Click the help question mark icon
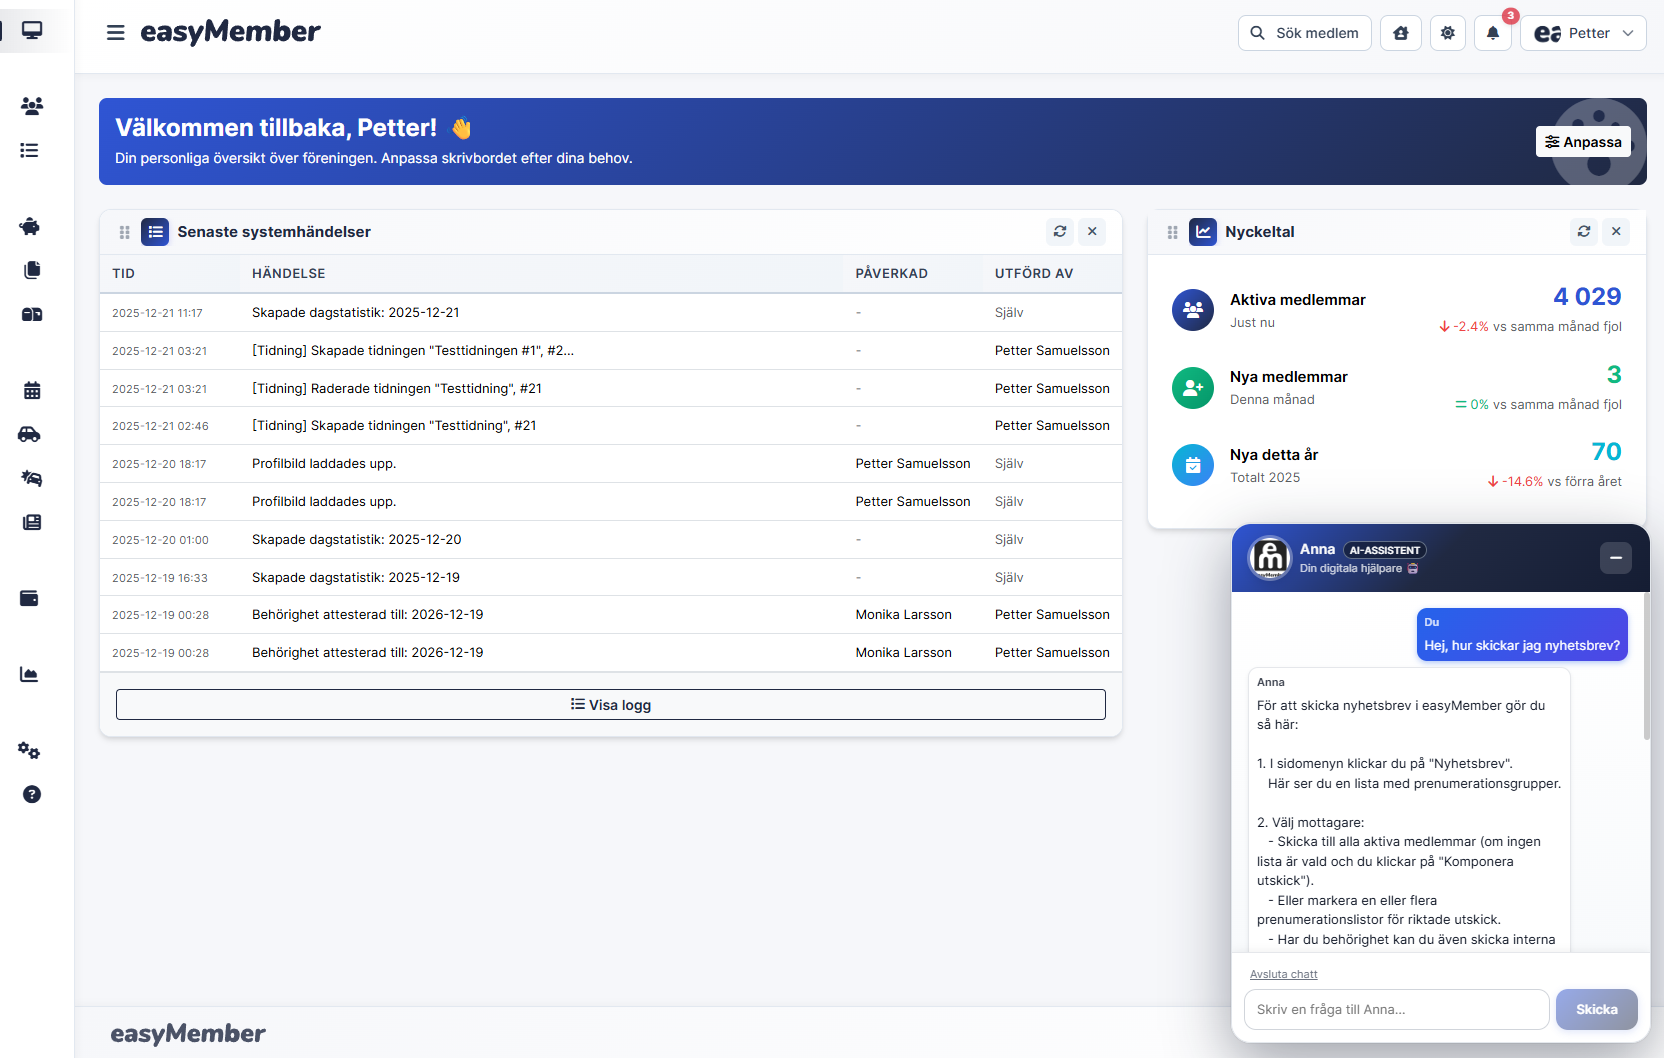This screenshot has width=1664, height=1058. 31,794
